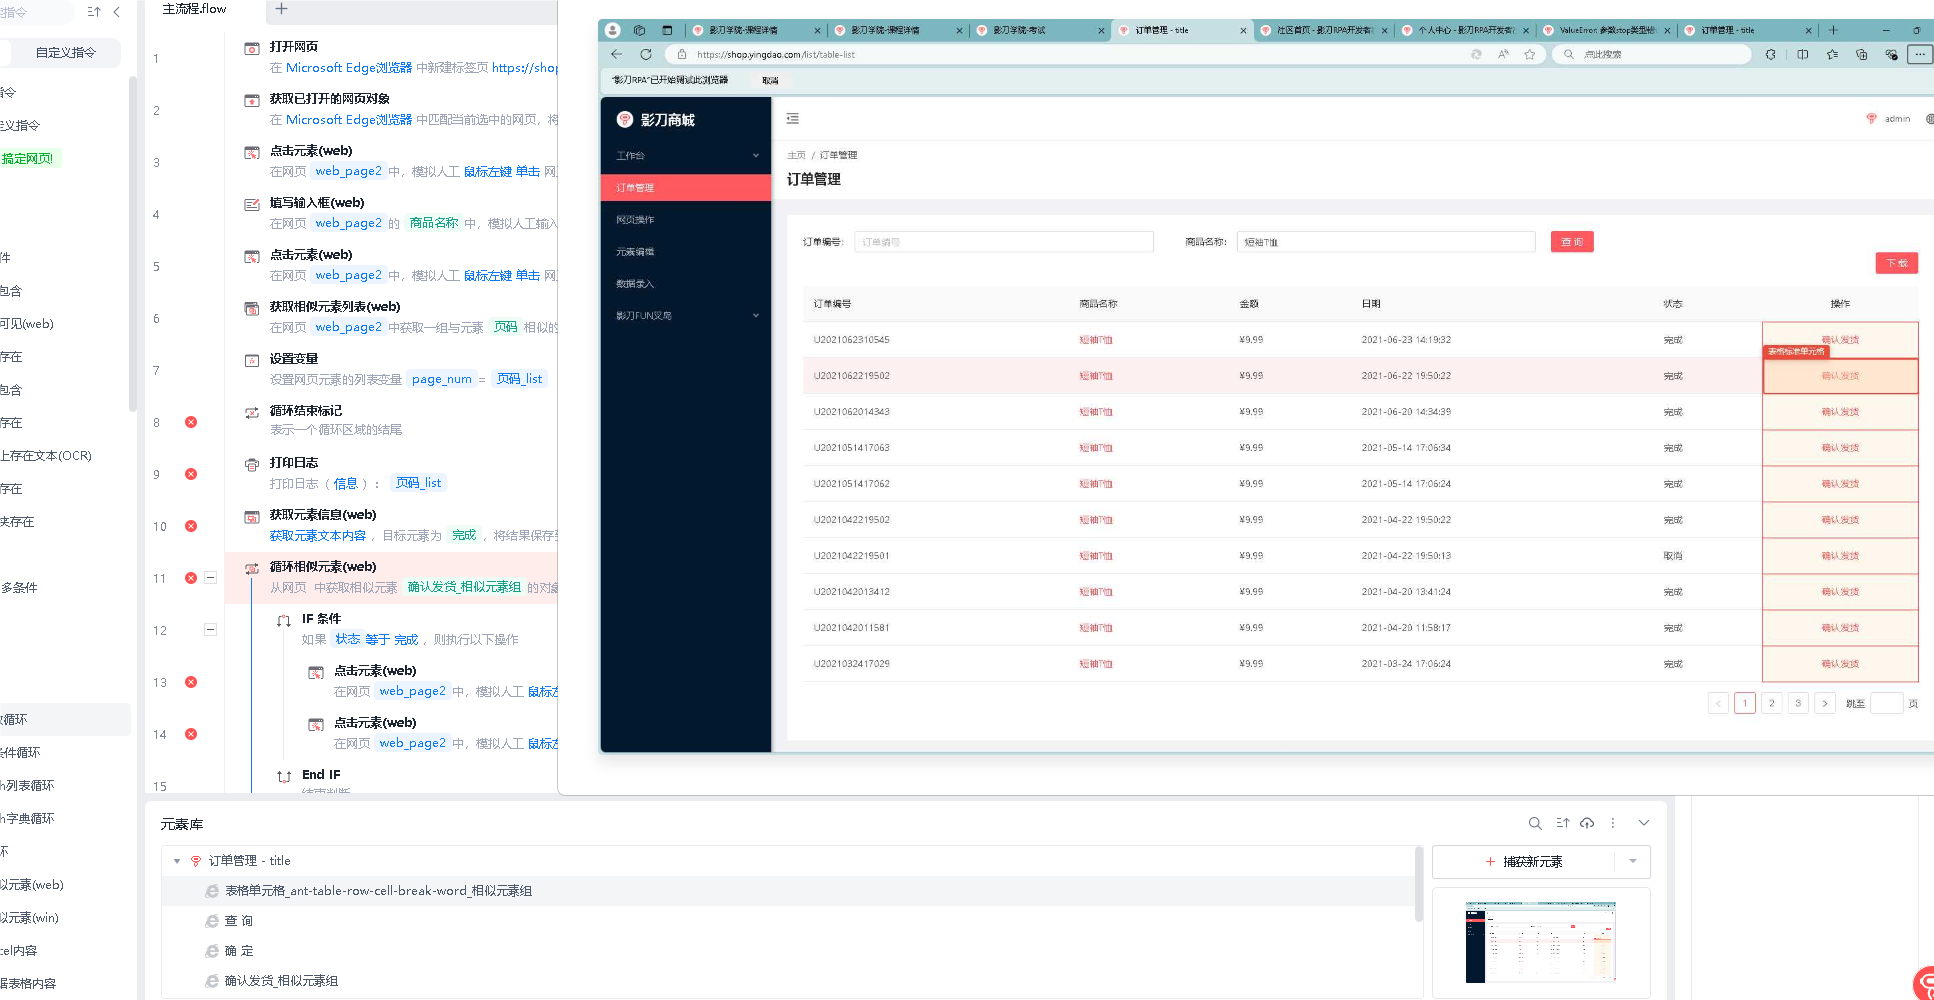Collapse the 订单管理 - title tree node

(x=177, y=861)
